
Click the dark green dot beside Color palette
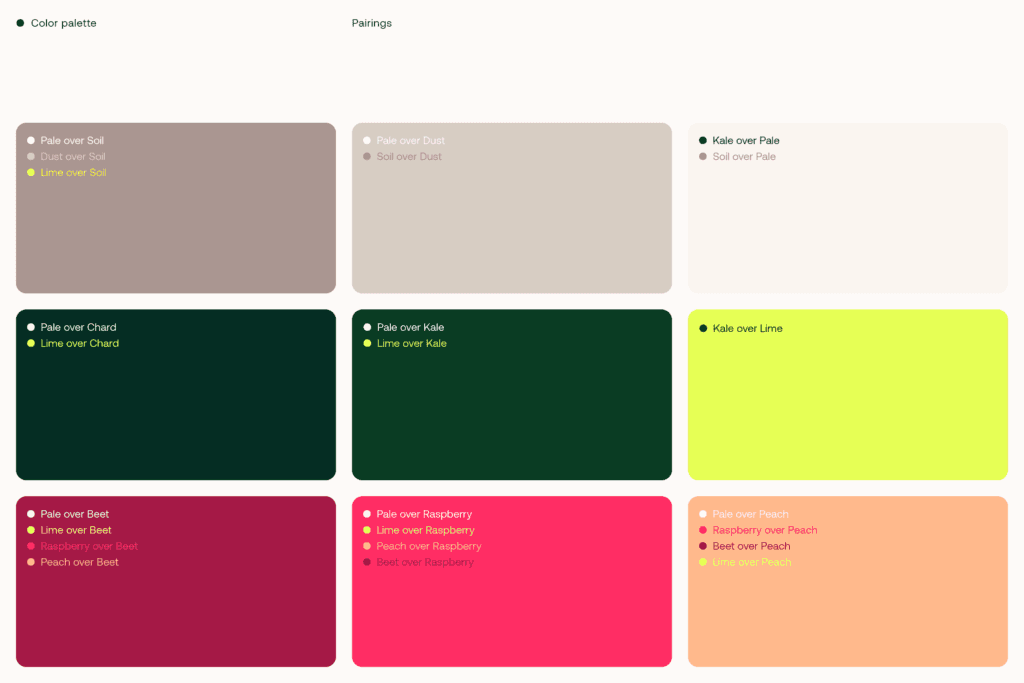click(20, 23)
